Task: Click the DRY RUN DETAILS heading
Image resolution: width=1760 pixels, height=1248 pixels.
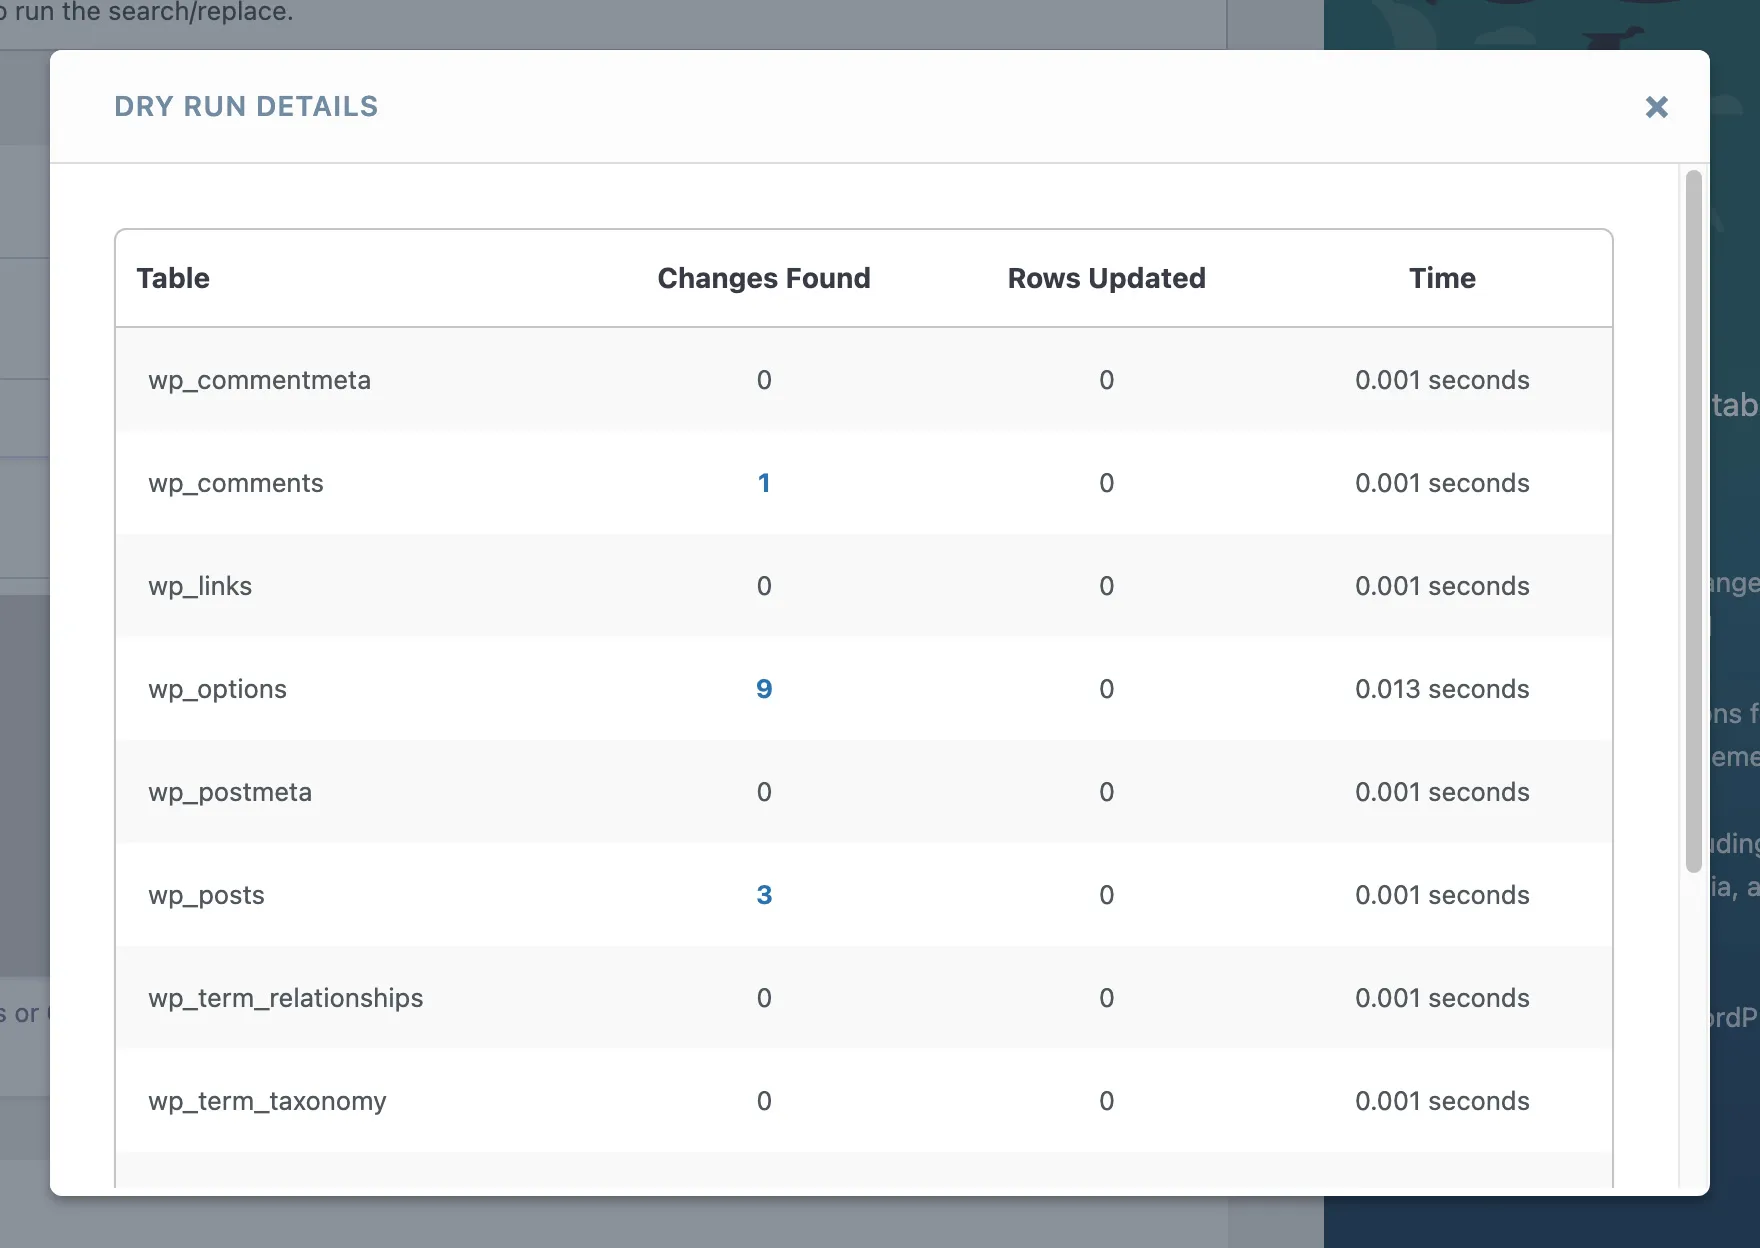Action: pos(246,106)
